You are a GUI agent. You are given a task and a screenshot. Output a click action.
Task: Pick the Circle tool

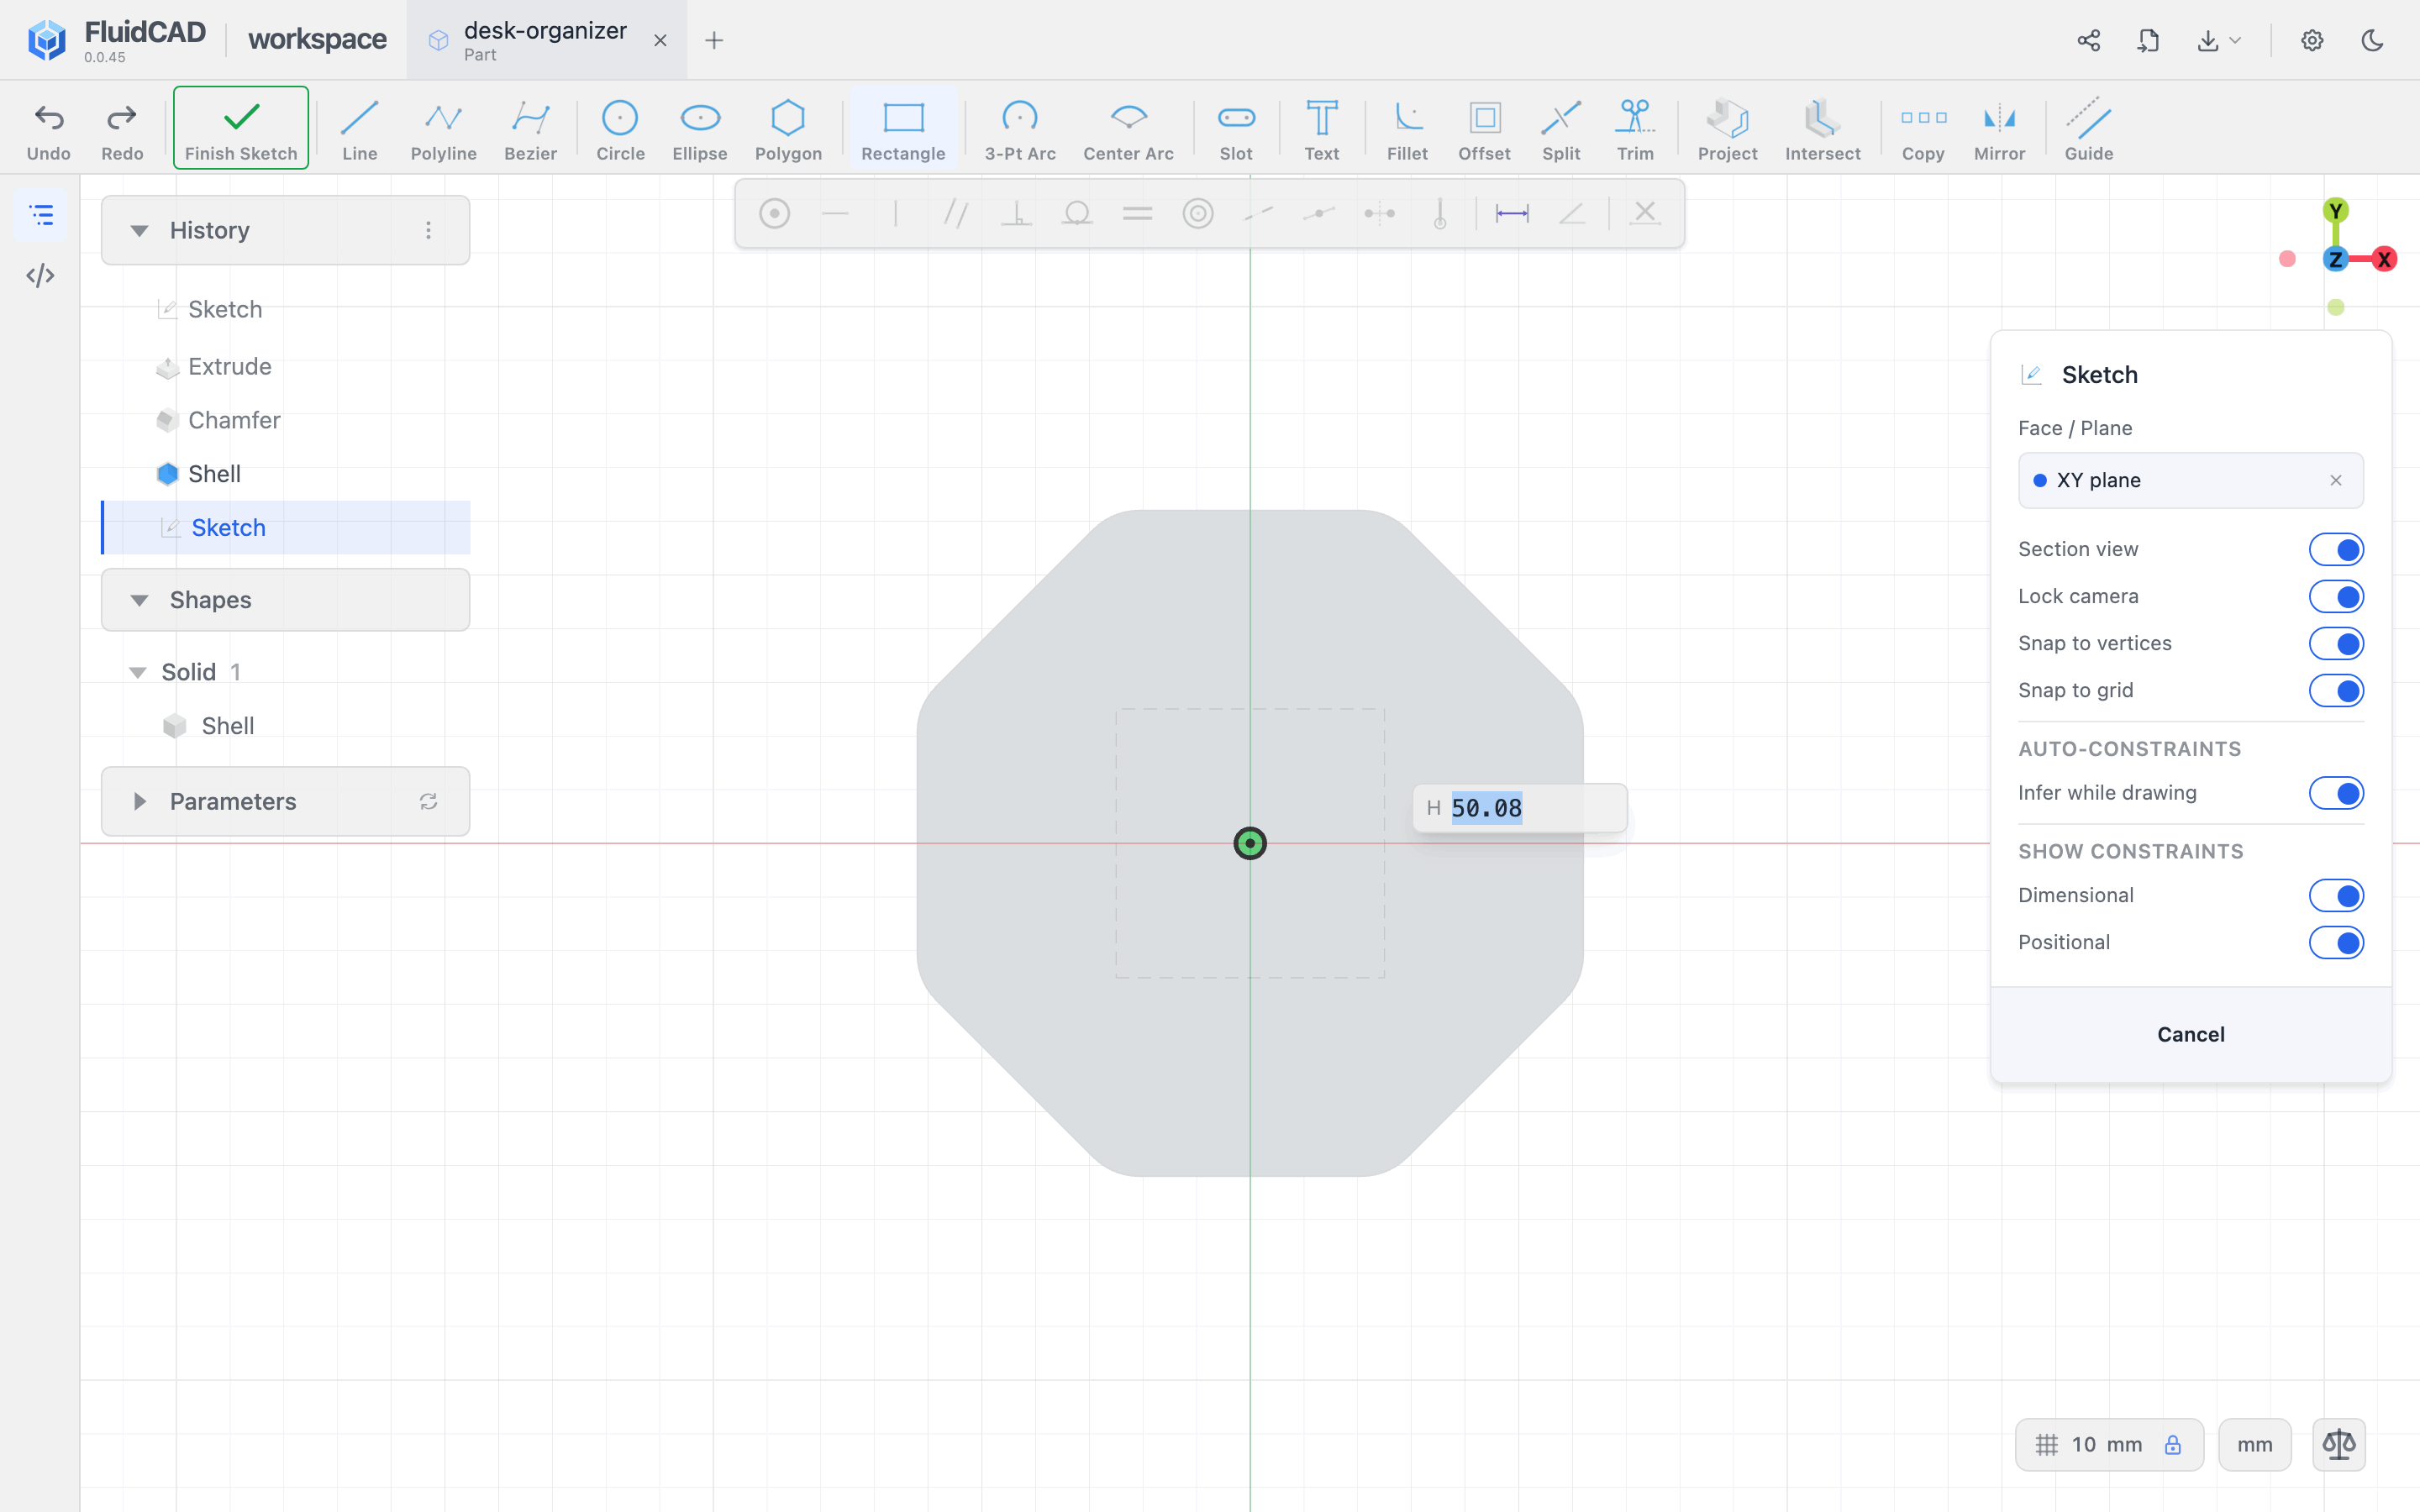(620, 129)
